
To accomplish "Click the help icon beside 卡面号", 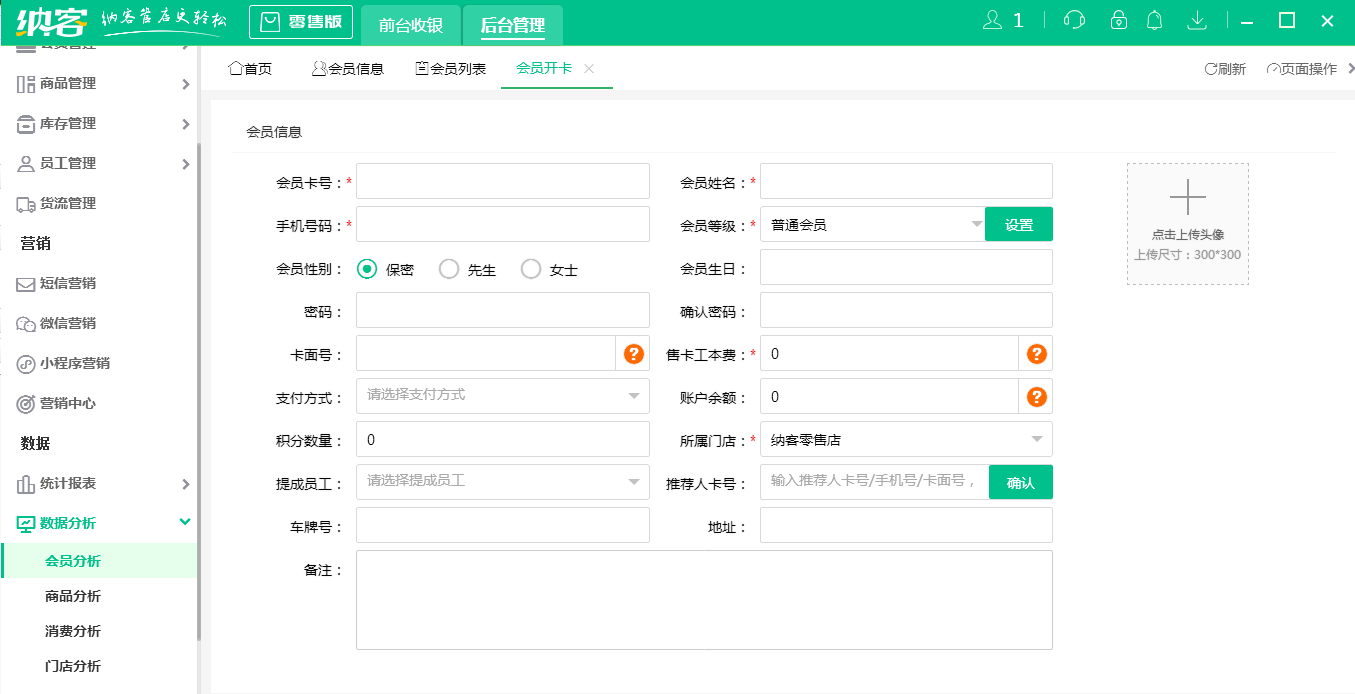I will coord(633,353).
